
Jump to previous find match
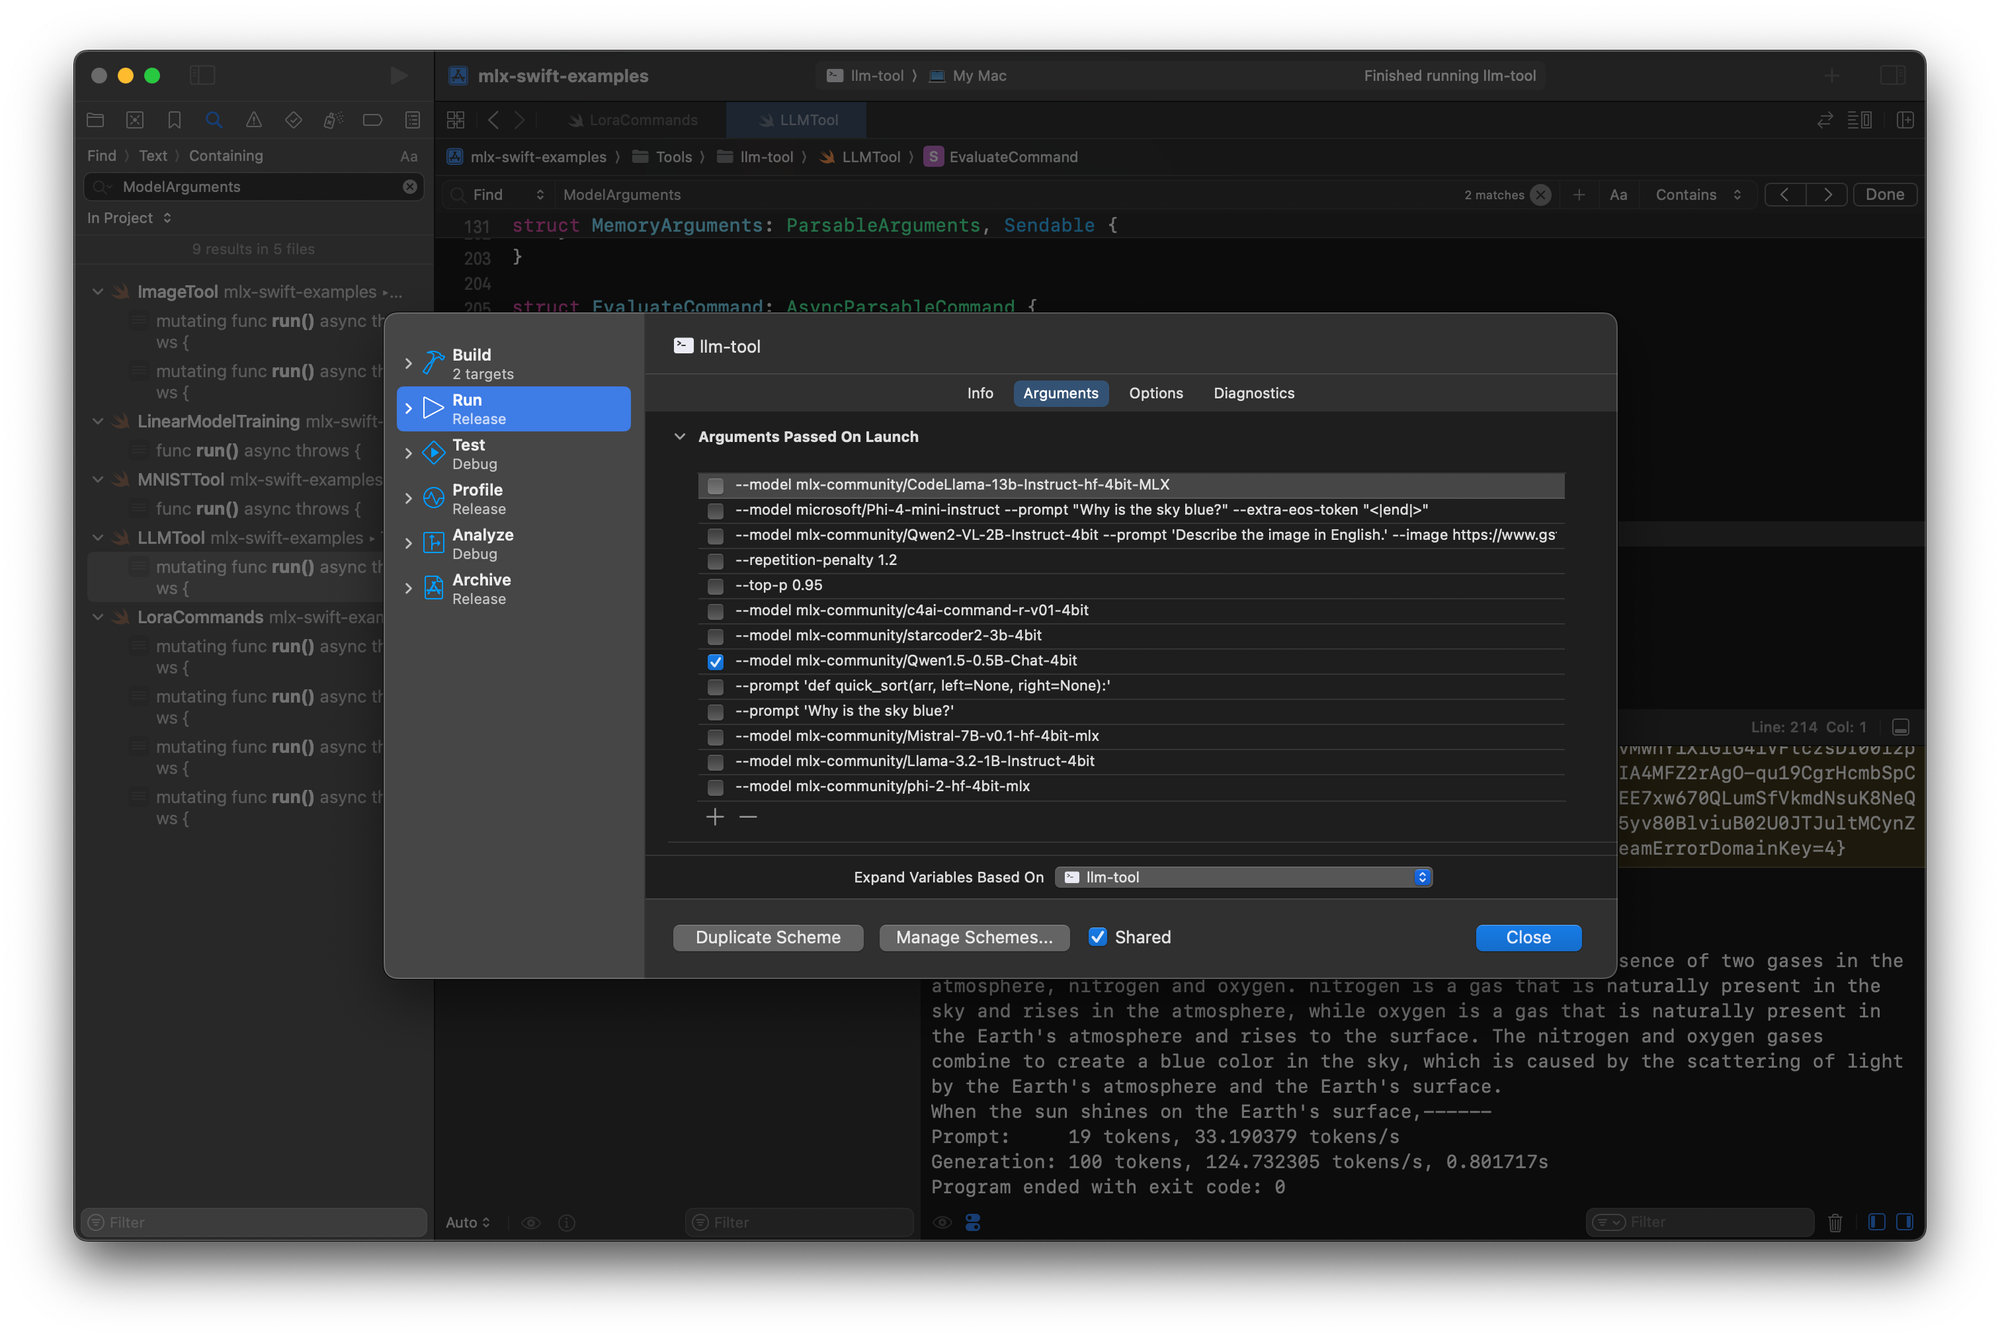click(x=1785, y=195)
